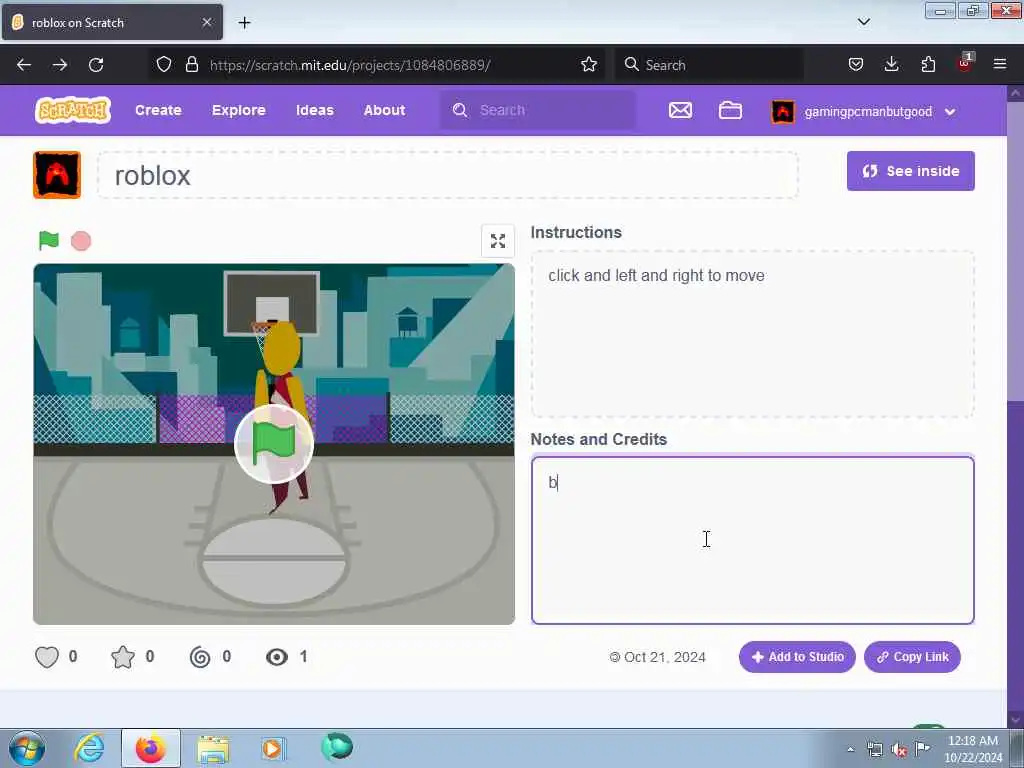The width and height of the screenshot is (1024, 768).
Task: Close the 'roblox on Scratch' tab
Action: click(206, 22)
